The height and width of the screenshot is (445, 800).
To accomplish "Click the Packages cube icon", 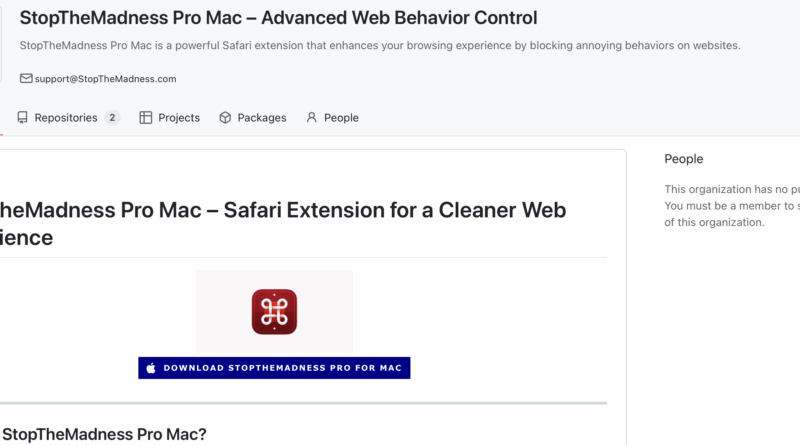I will point(225,118).
